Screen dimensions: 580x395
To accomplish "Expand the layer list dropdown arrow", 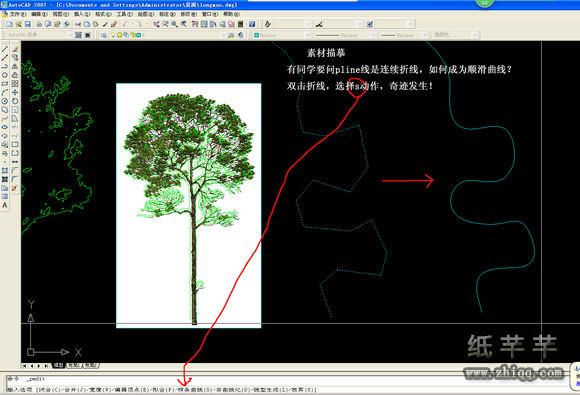I will [223, 35].
